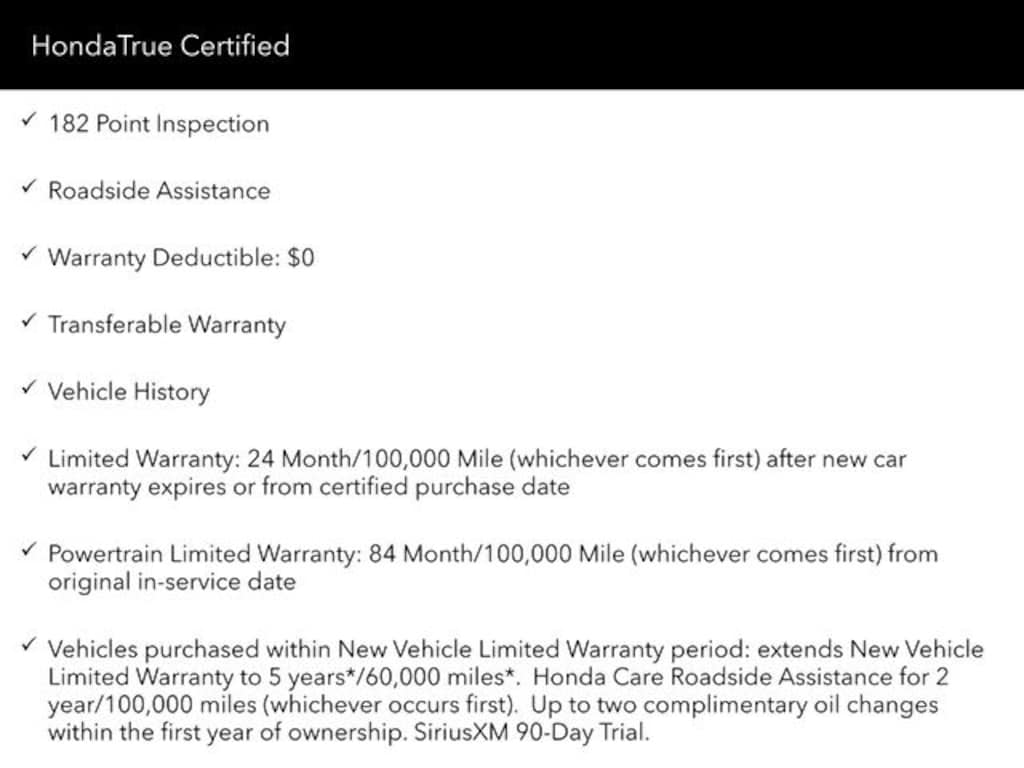
Task: Click the Transferable Warranty text
Action: pos(167,325)
